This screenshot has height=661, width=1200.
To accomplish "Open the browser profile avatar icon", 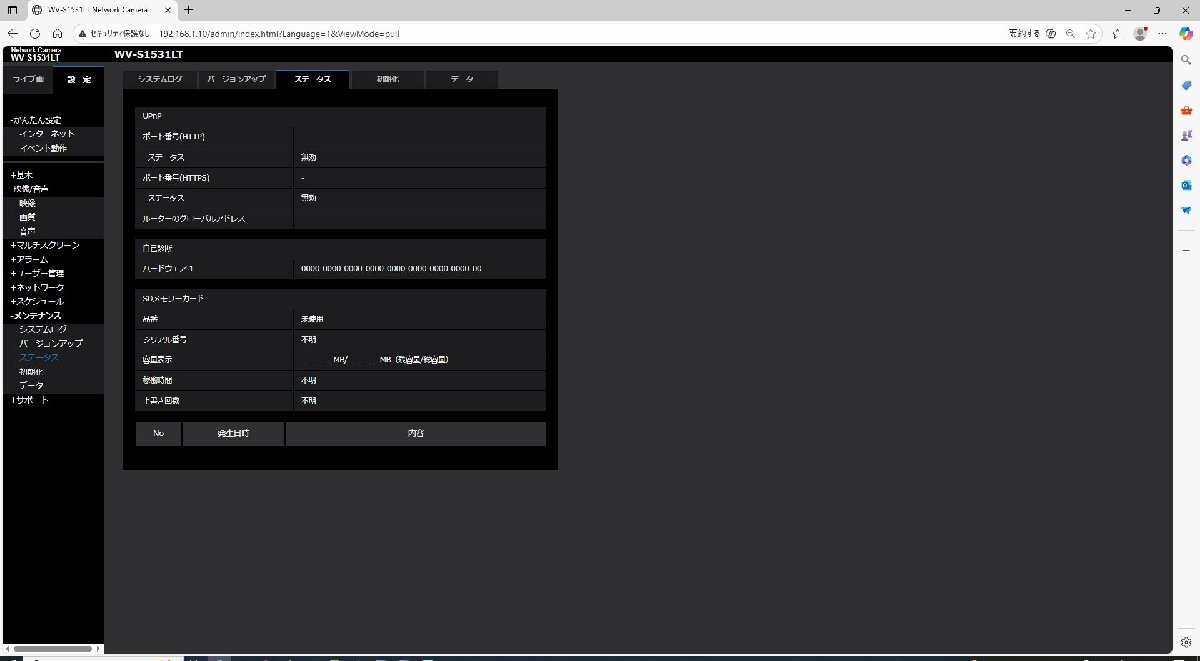I will [1140, 32].
